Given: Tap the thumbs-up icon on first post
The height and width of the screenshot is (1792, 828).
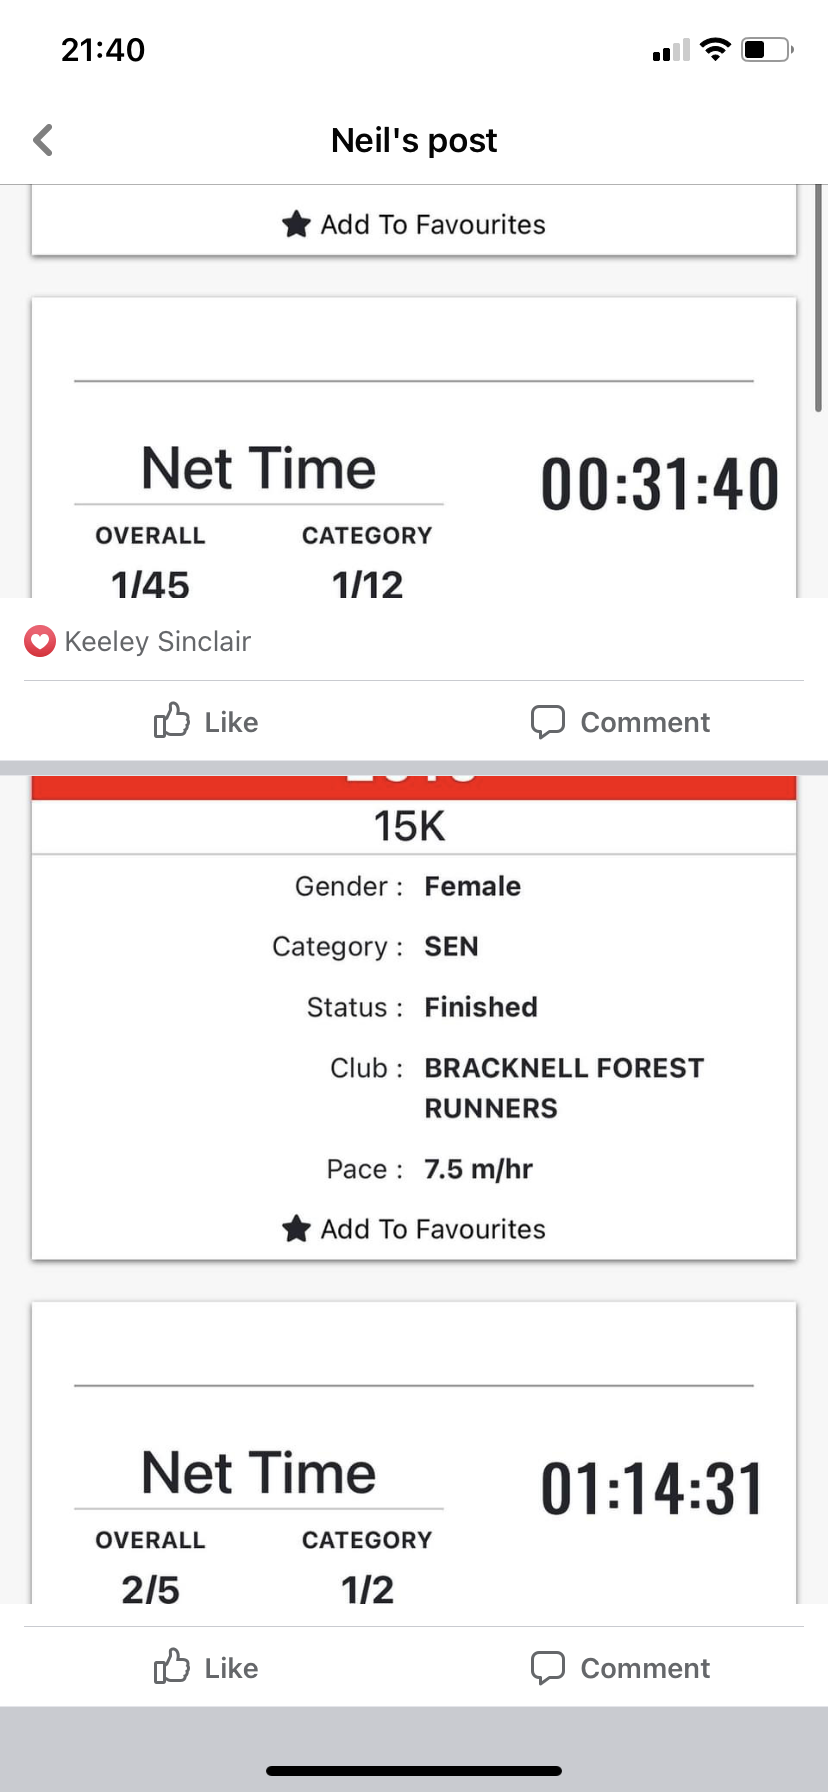Looking at the screenshot, I should click(172, 721).
